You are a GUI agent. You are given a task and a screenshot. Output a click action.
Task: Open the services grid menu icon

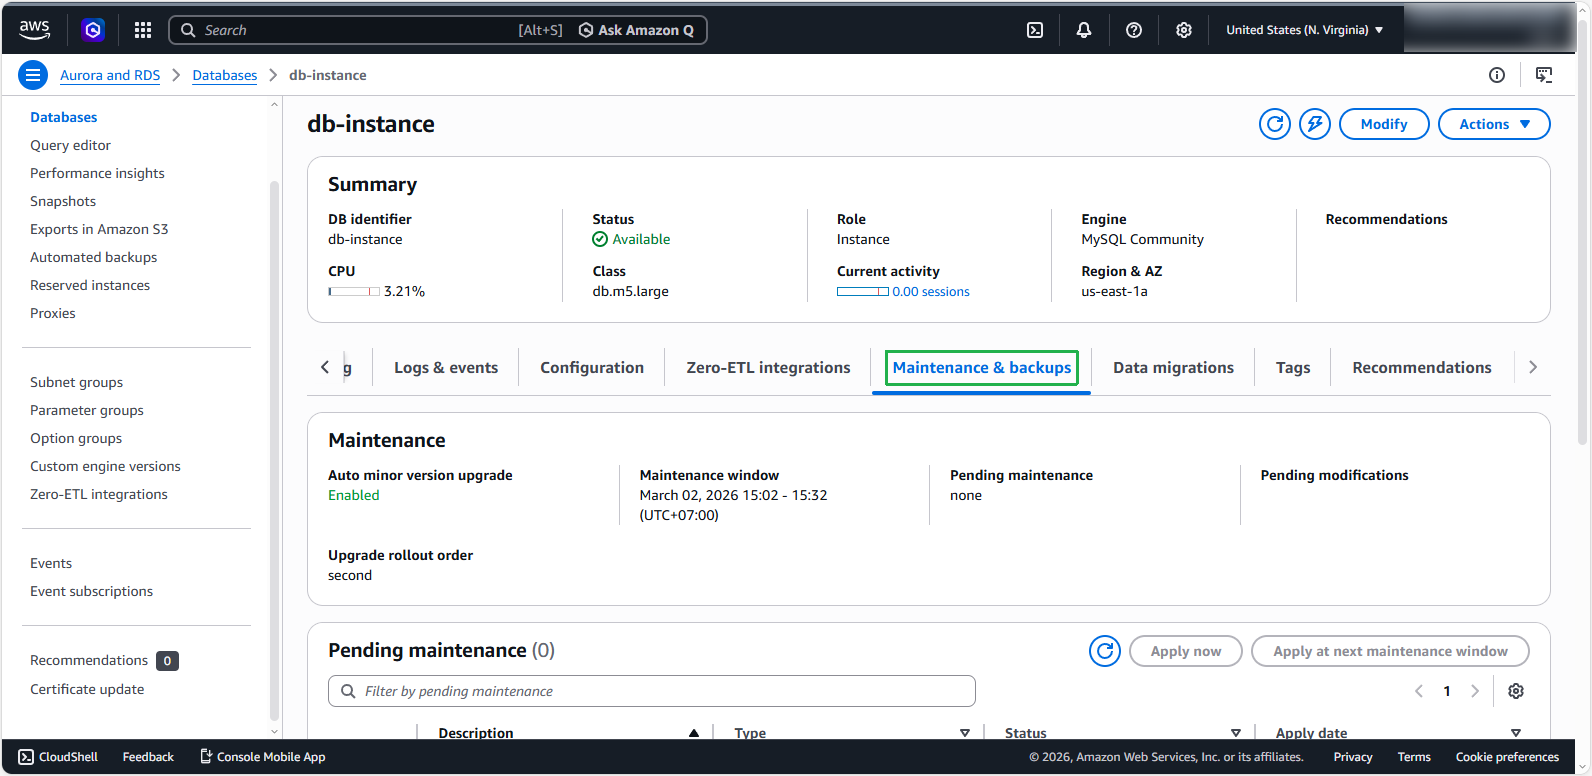143,30
